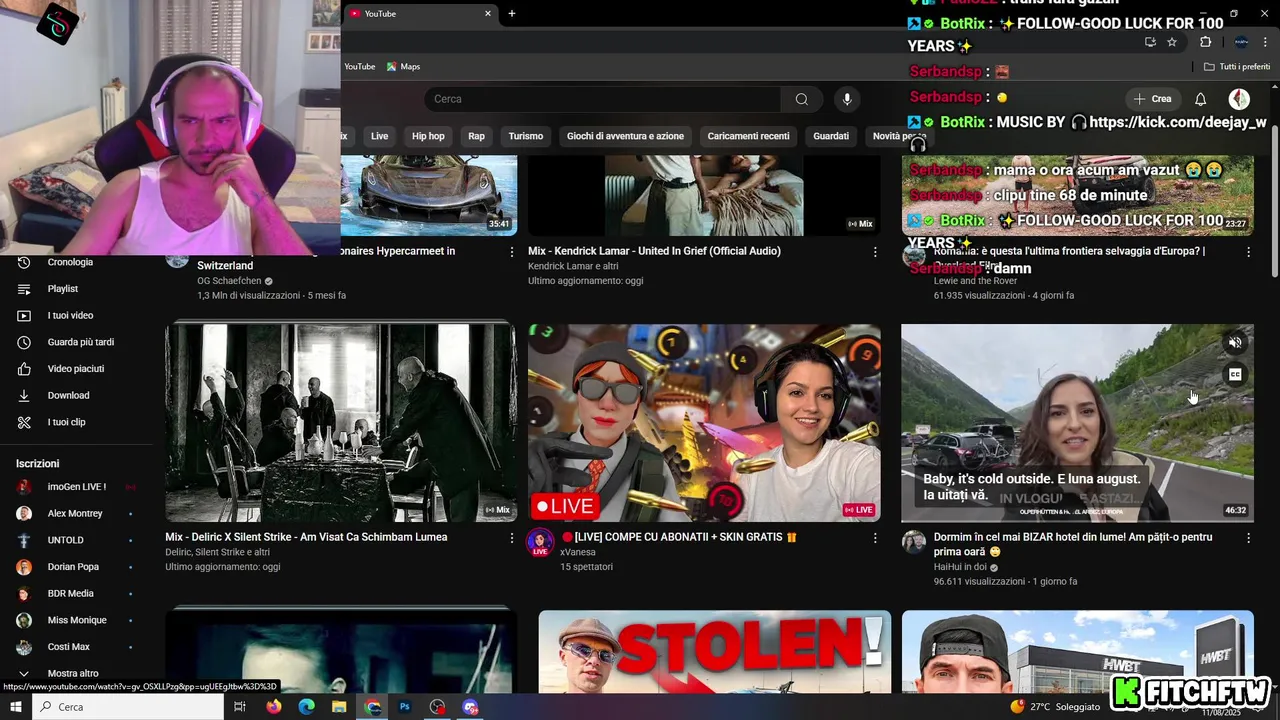Viewport: 1280px width, 720px height.
Task: Select Giochi di avventura e azione chip
Action: click(x=625, y=136)
